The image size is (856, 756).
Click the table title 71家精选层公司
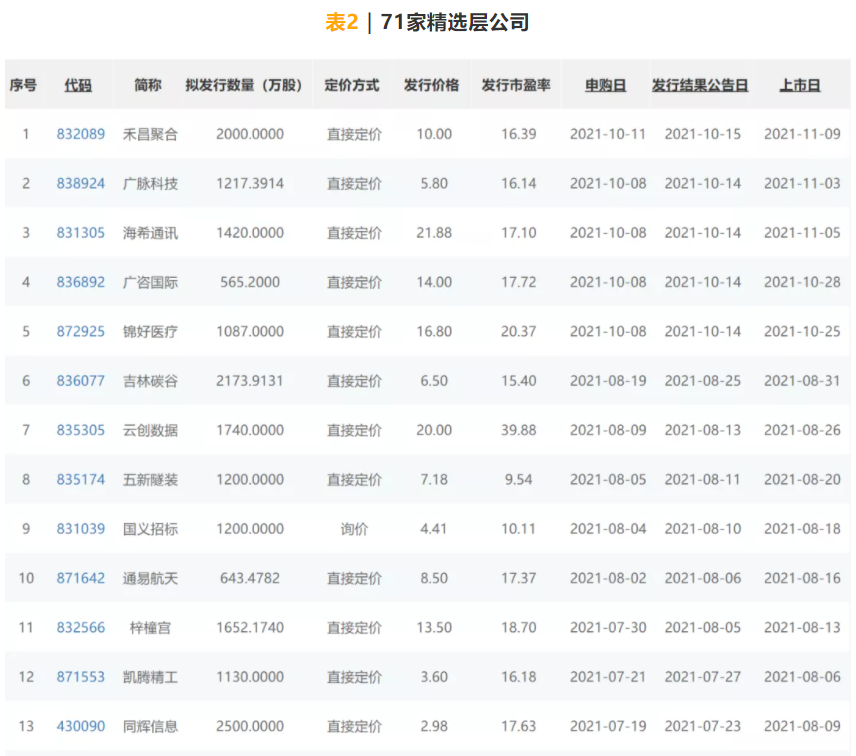tap(455, 22)
